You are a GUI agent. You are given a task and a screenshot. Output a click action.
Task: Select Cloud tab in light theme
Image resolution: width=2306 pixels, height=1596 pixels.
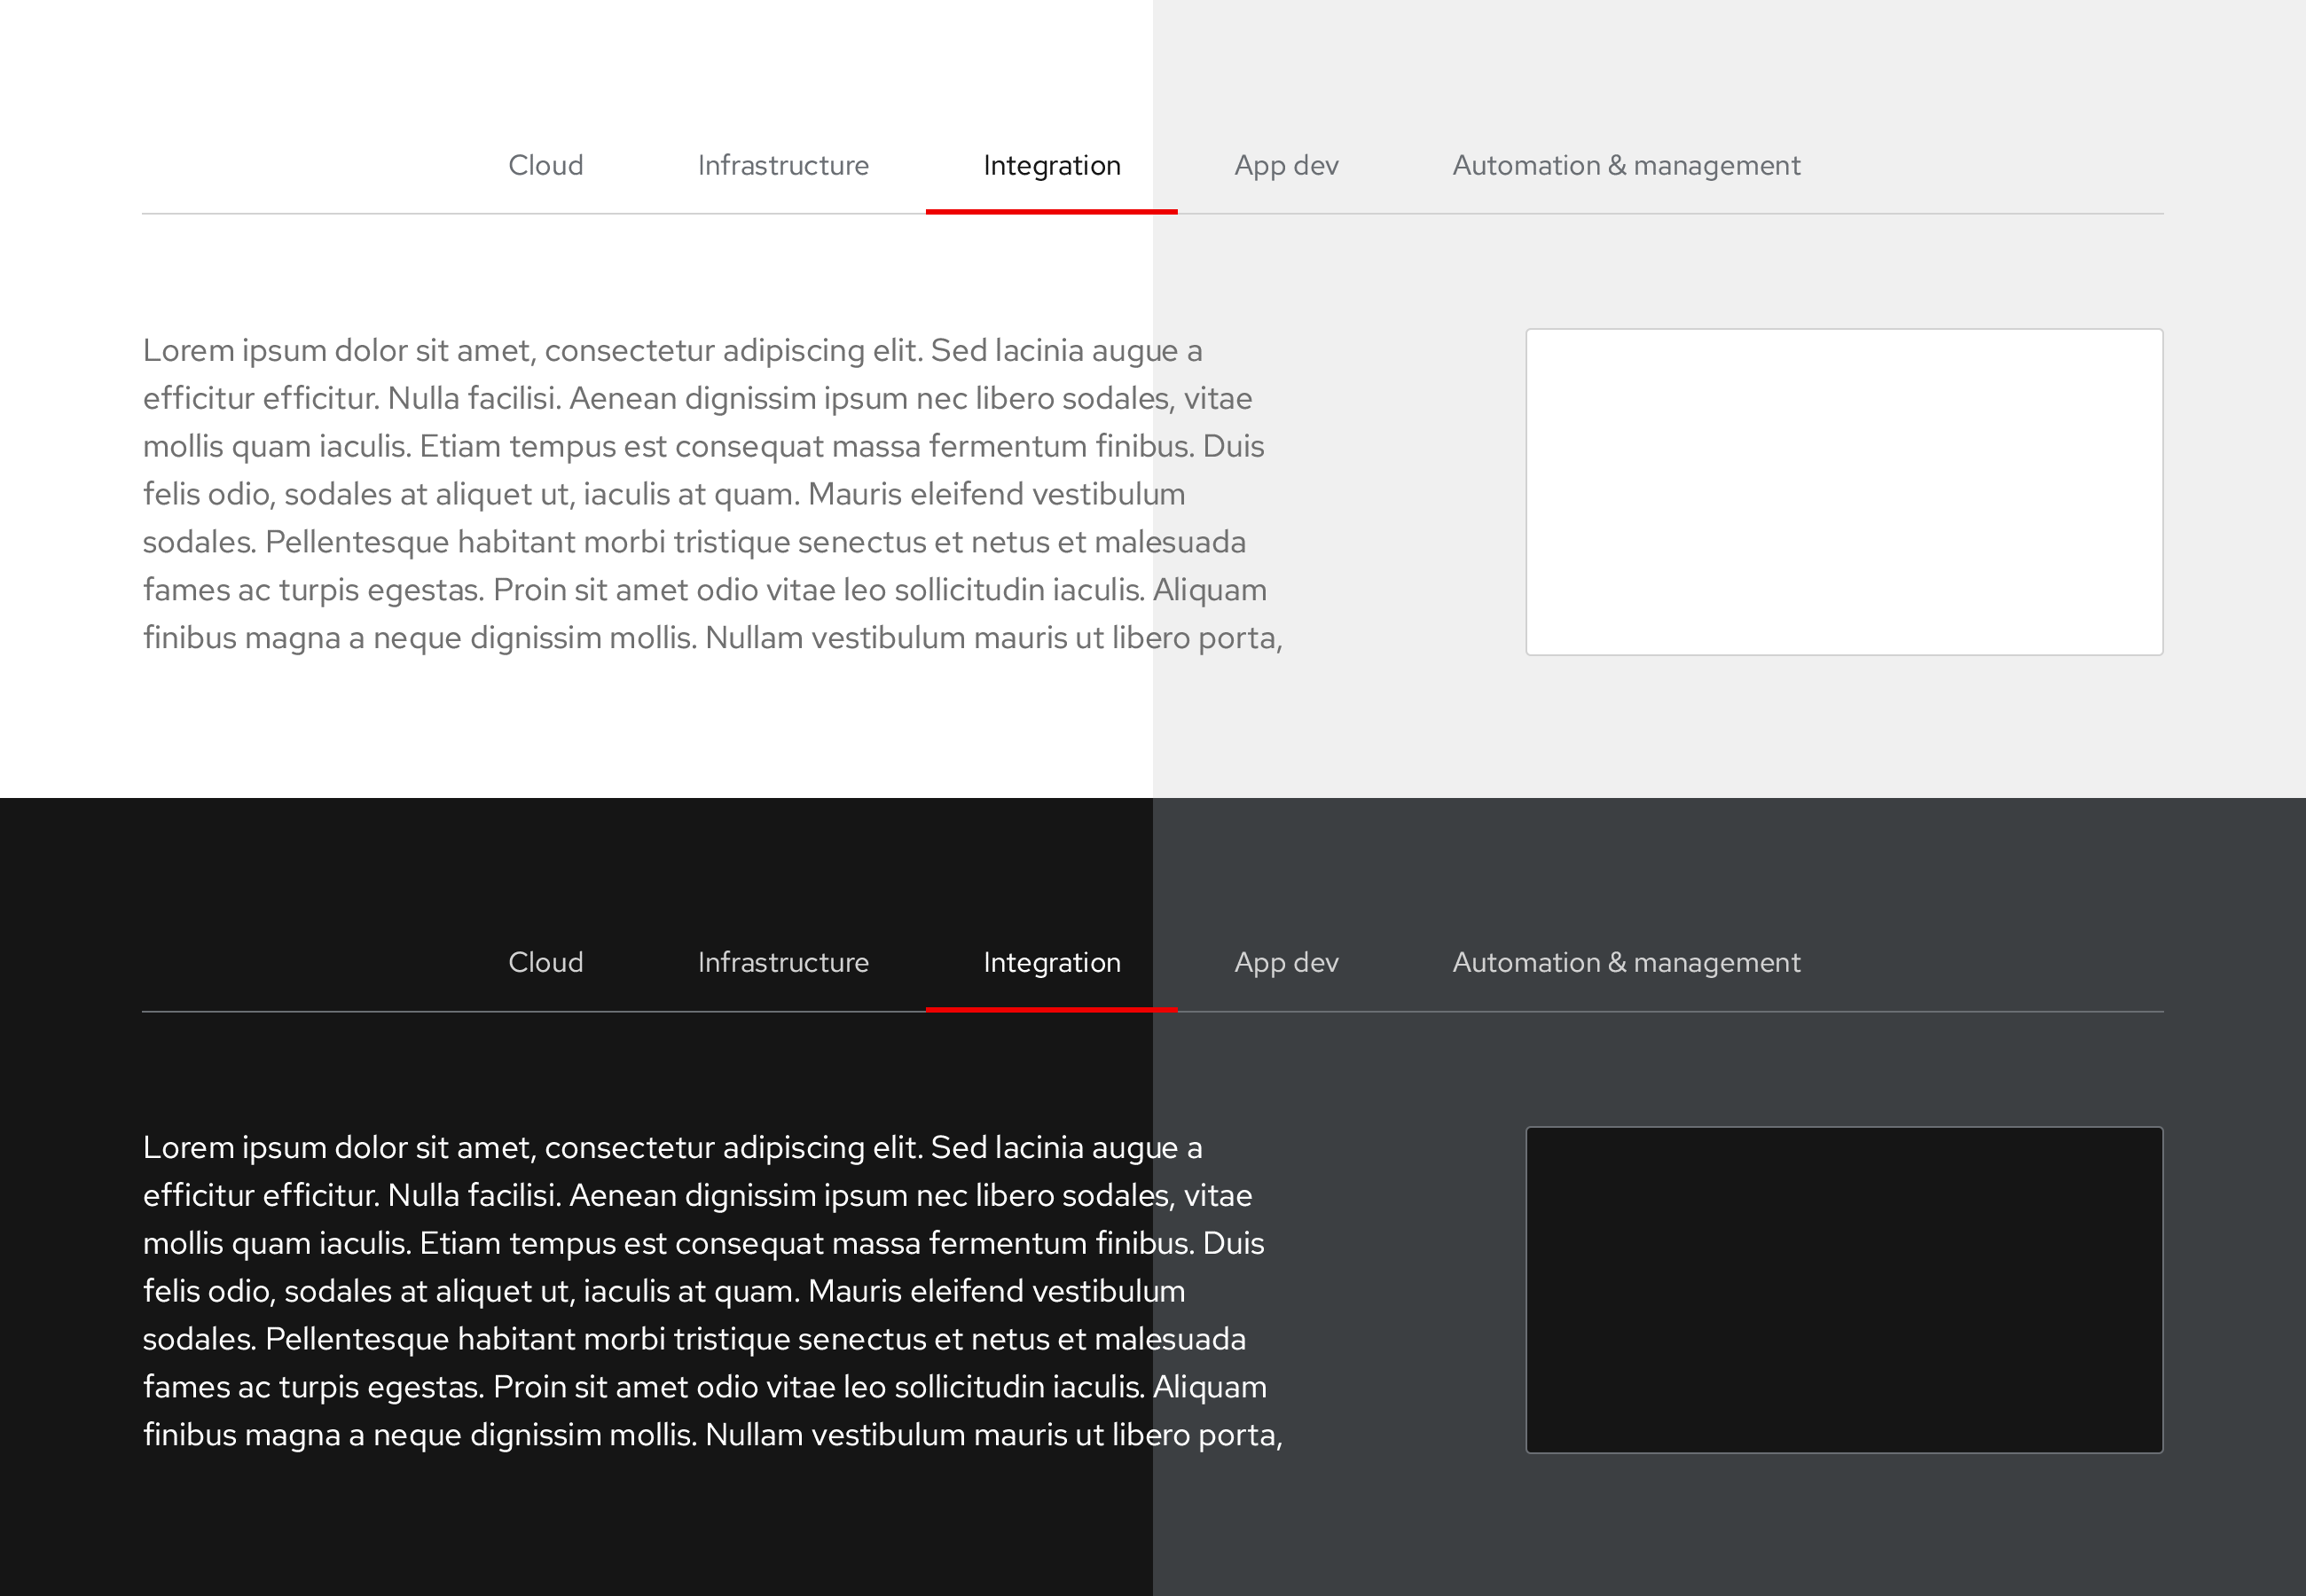point(545,165)
